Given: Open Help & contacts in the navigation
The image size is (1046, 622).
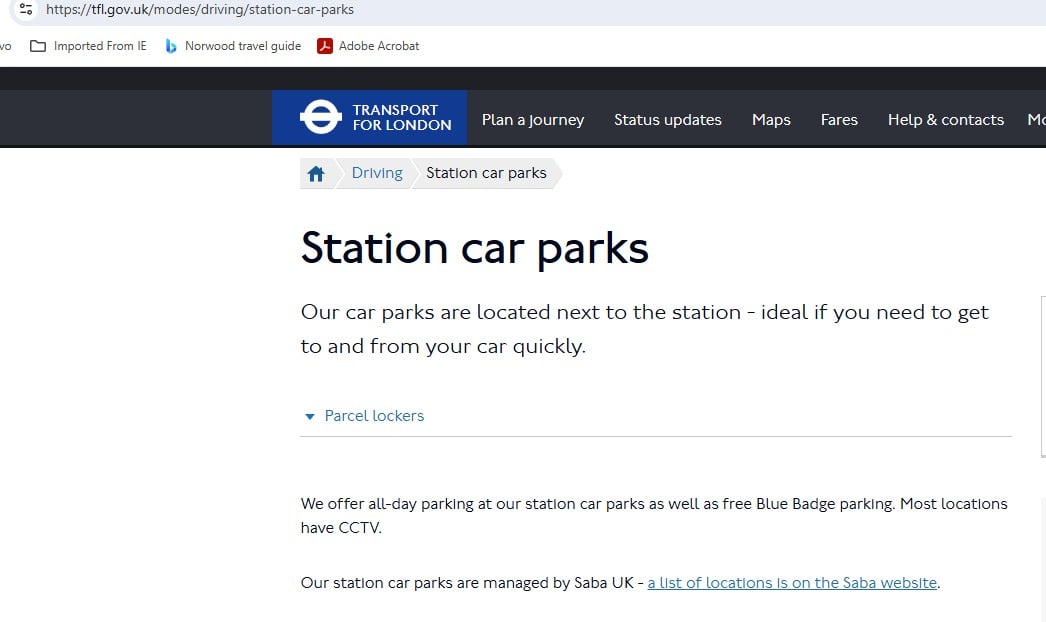Looking at the screenshot, I should 945,120.
